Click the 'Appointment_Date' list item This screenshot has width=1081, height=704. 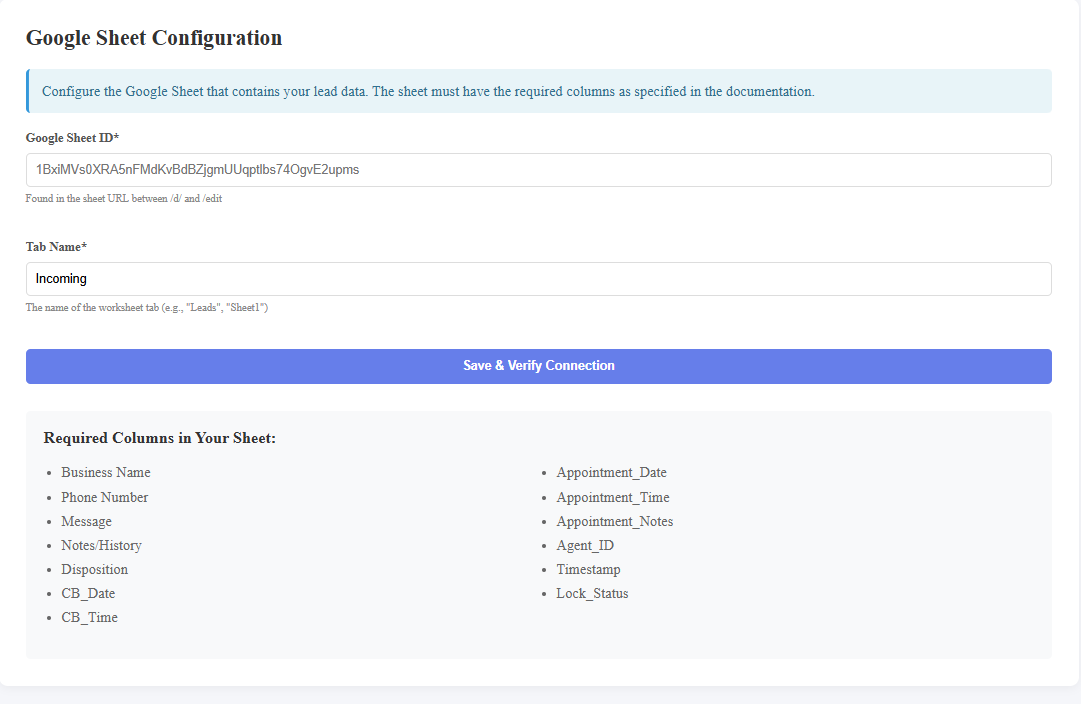pyautogui.click(x=612, y=472)
